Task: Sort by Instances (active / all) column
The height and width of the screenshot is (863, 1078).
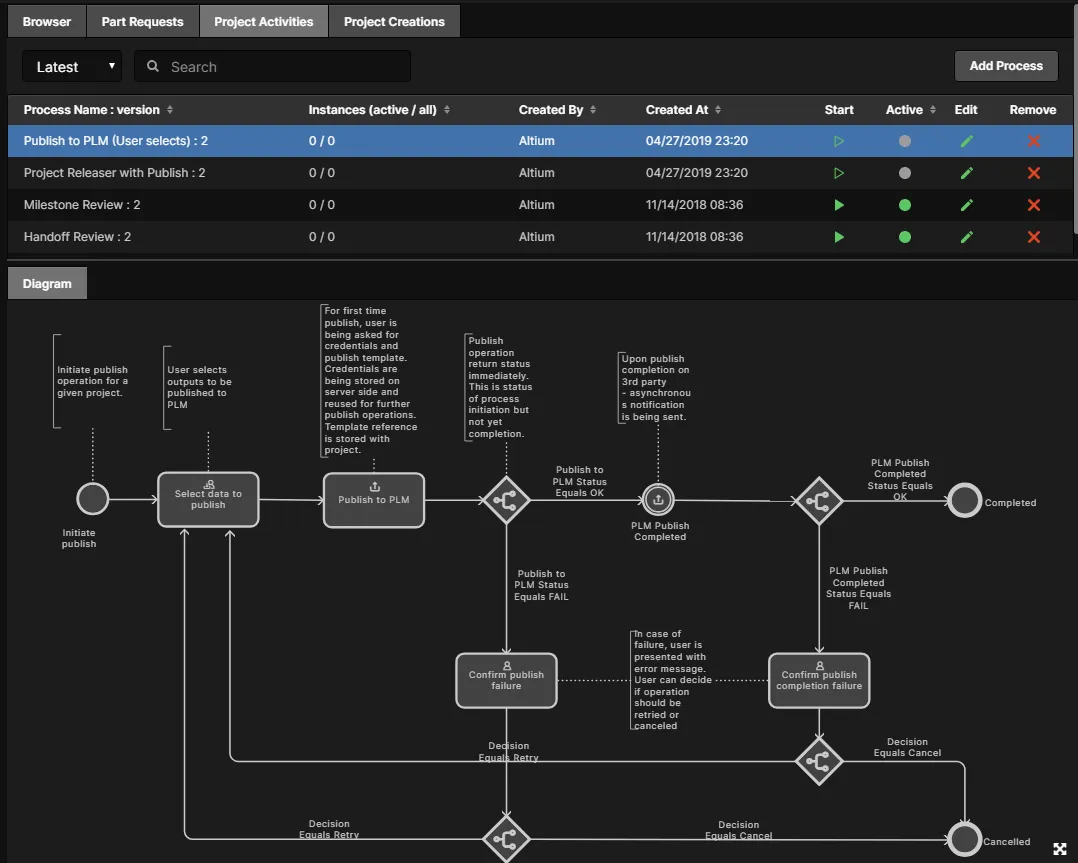Action: point(379,110)
